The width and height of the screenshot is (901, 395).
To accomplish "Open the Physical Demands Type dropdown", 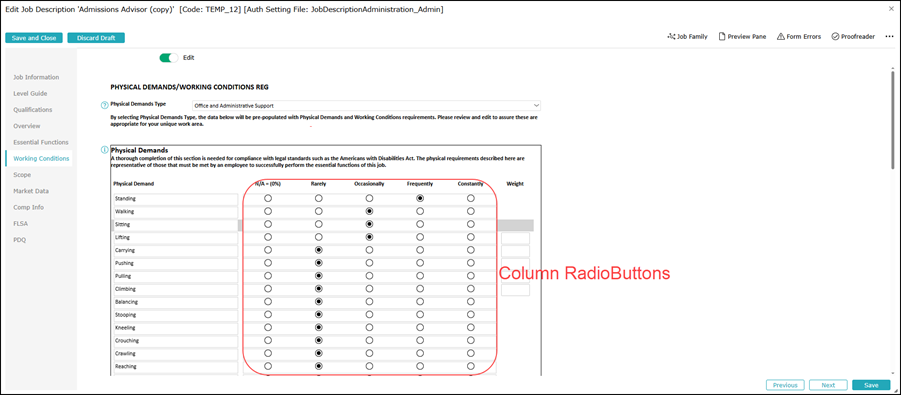I will [367, 106].
